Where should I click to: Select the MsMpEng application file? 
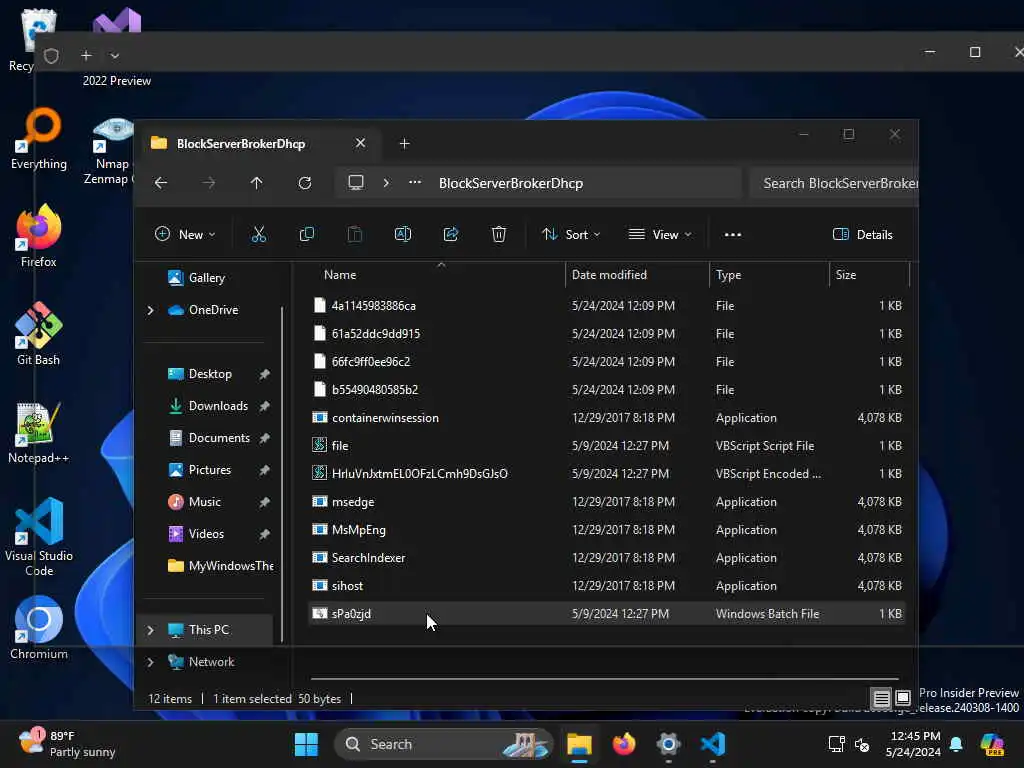click(x=607, y=530)
